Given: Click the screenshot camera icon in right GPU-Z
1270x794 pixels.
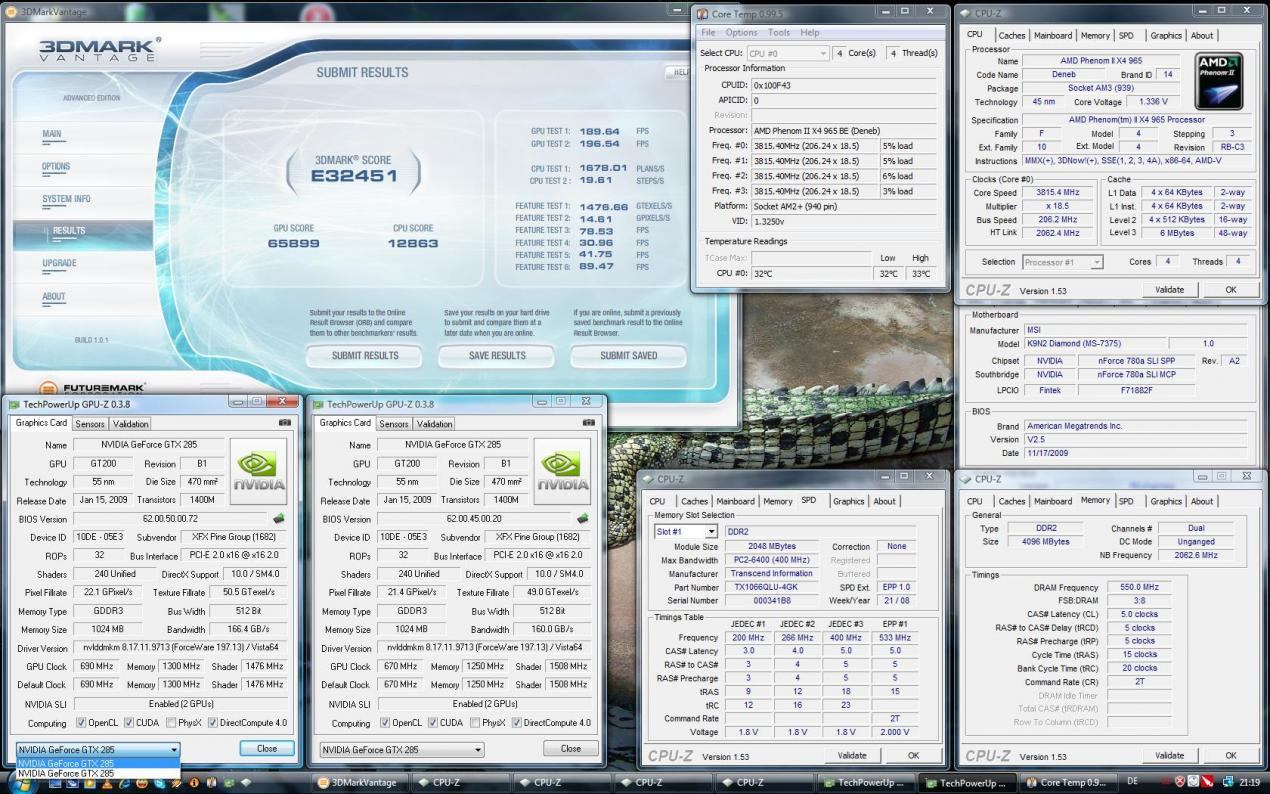Looking at the screenshot, I should click(x=588, y=423).
